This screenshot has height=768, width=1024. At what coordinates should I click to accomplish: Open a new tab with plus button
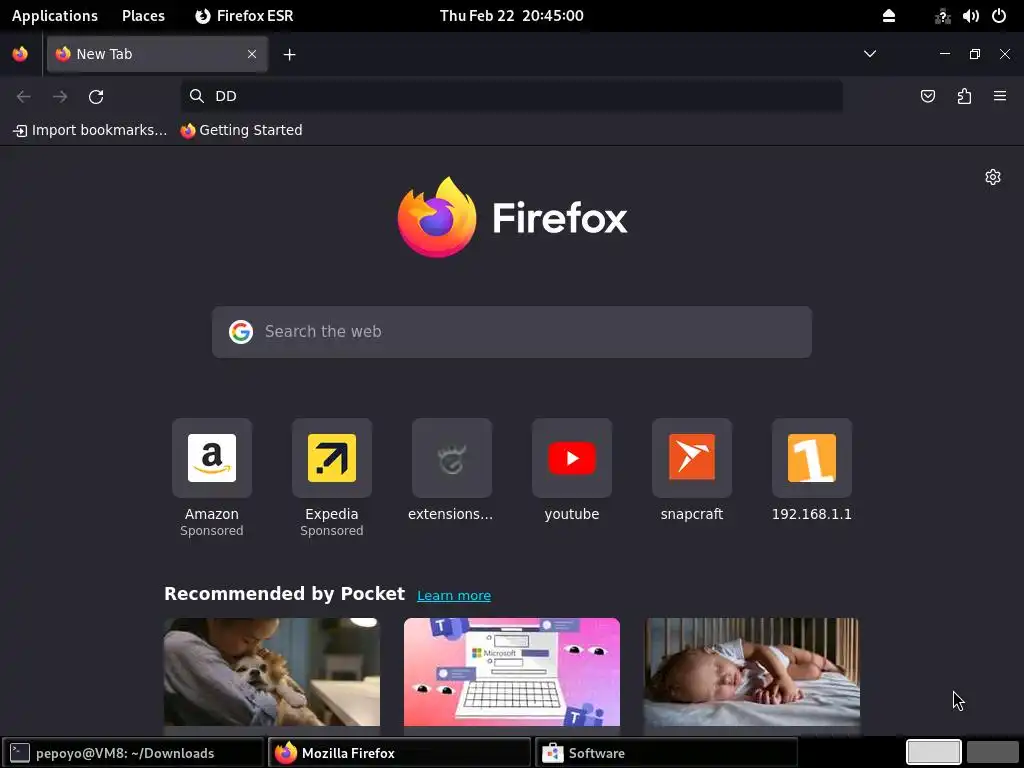tap(289, 55)
